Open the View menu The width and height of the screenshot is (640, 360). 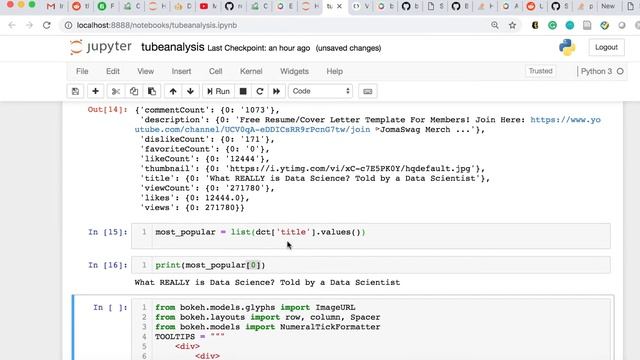pyautogui.click(x=145, y=71)
